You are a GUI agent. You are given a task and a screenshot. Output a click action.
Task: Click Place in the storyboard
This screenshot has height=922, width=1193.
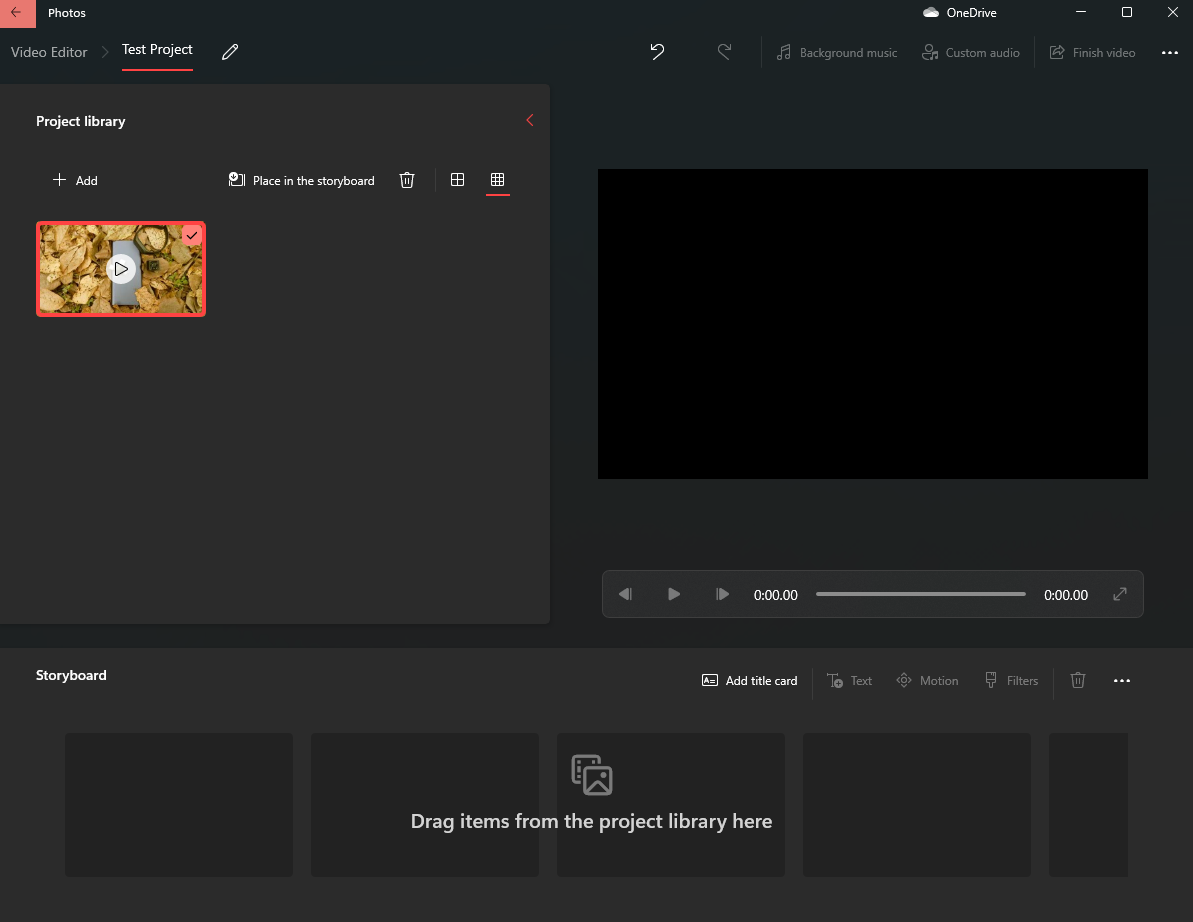(x=301, y=180)
